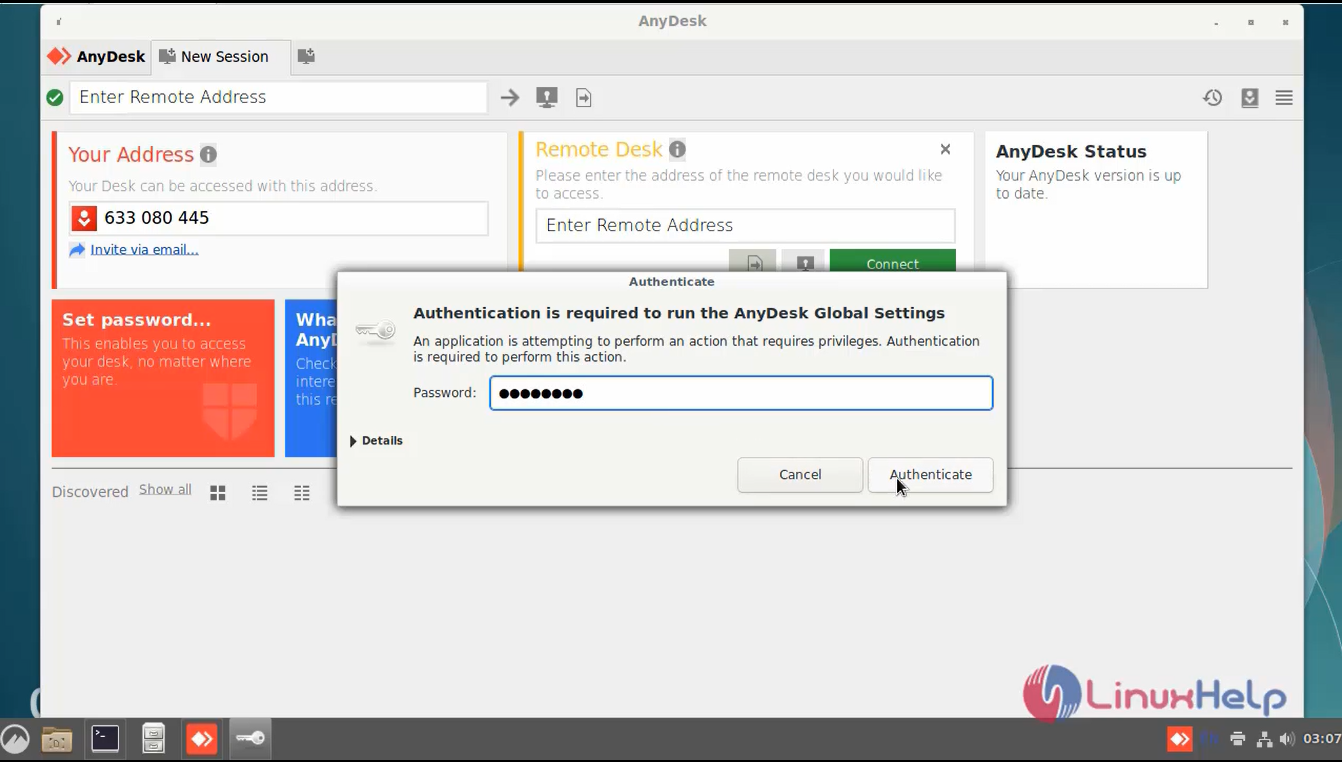1342x762 pixels.
Task: Click the download/install icon in top right
Action: tap(1250, 97)
